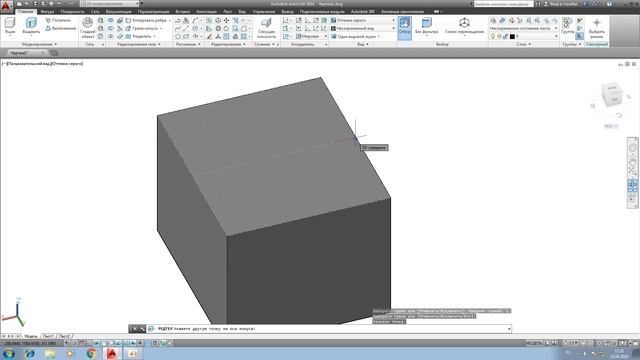
Task: Open the visual style dropdown Оттенки серого
Action: click(363, 20)
